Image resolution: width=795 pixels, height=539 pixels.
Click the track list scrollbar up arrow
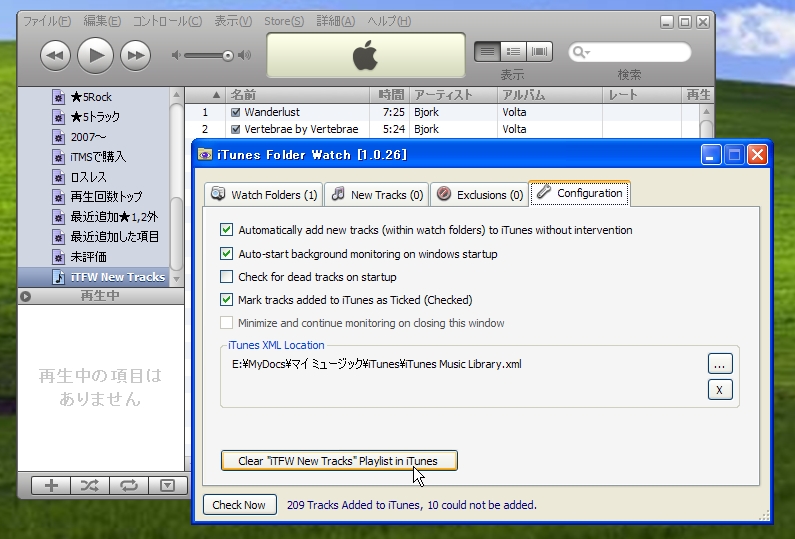tap(706, 111)
